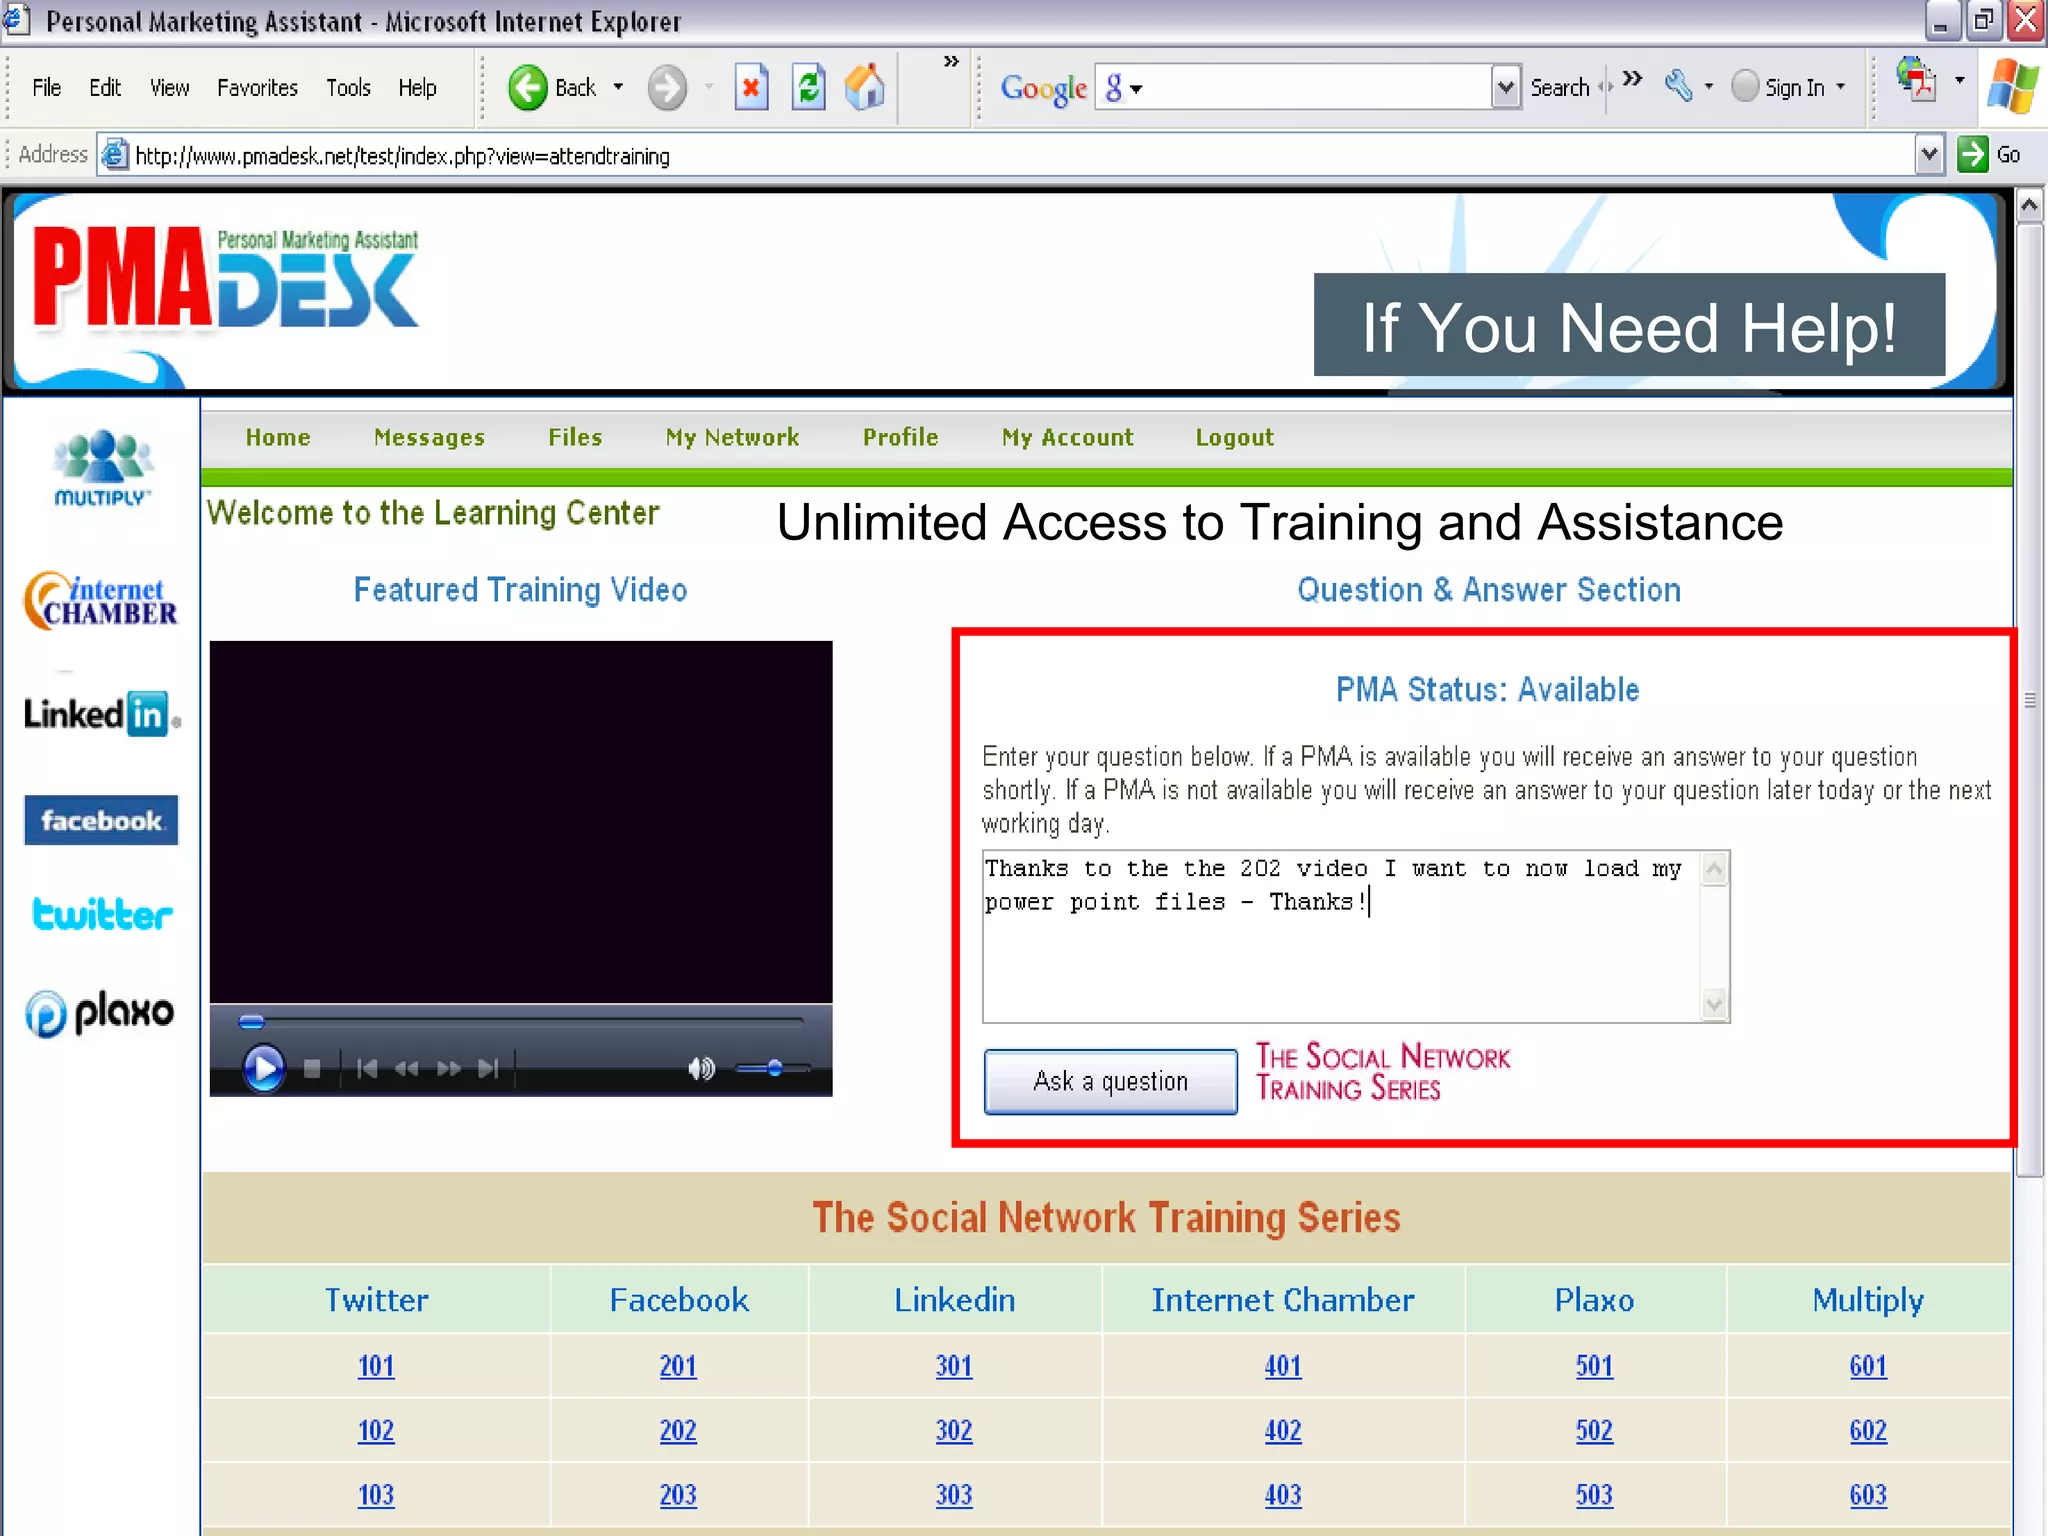Go to browser Home page icon

point(865,87)
